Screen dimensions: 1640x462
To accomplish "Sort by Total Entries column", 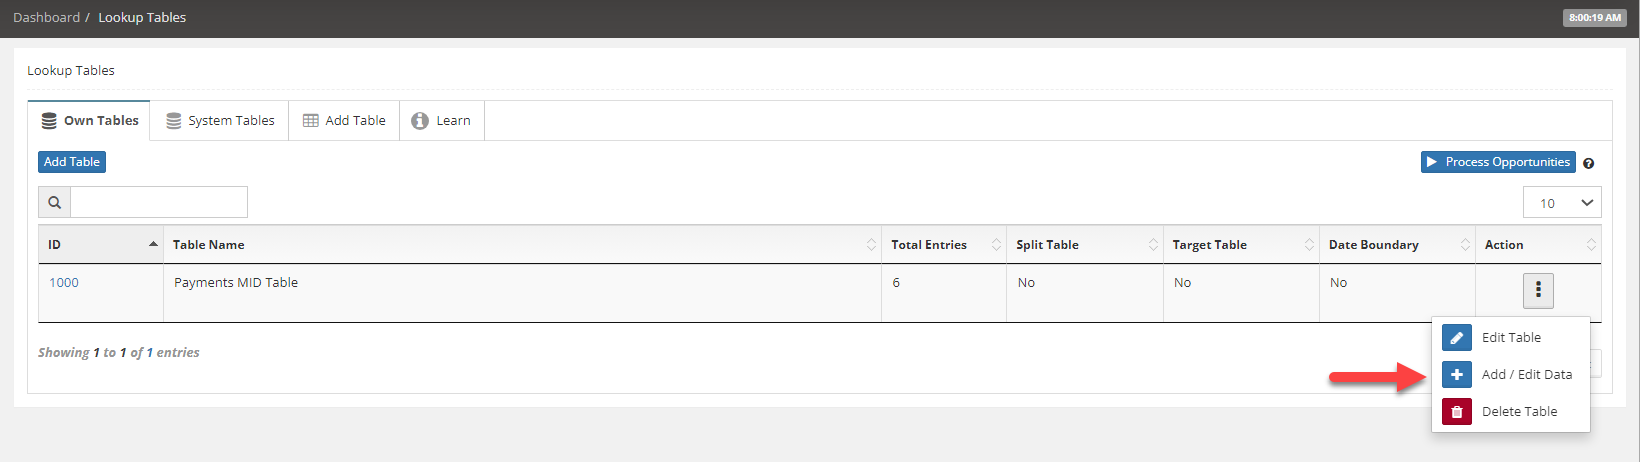I will 944,245.
